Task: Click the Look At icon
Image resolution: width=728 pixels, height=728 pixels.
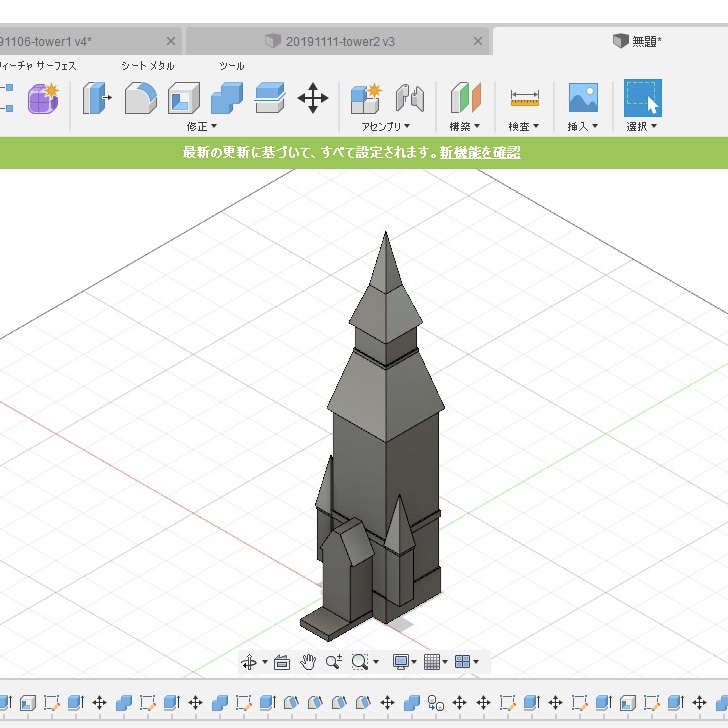Action: (x=282, y=662)
